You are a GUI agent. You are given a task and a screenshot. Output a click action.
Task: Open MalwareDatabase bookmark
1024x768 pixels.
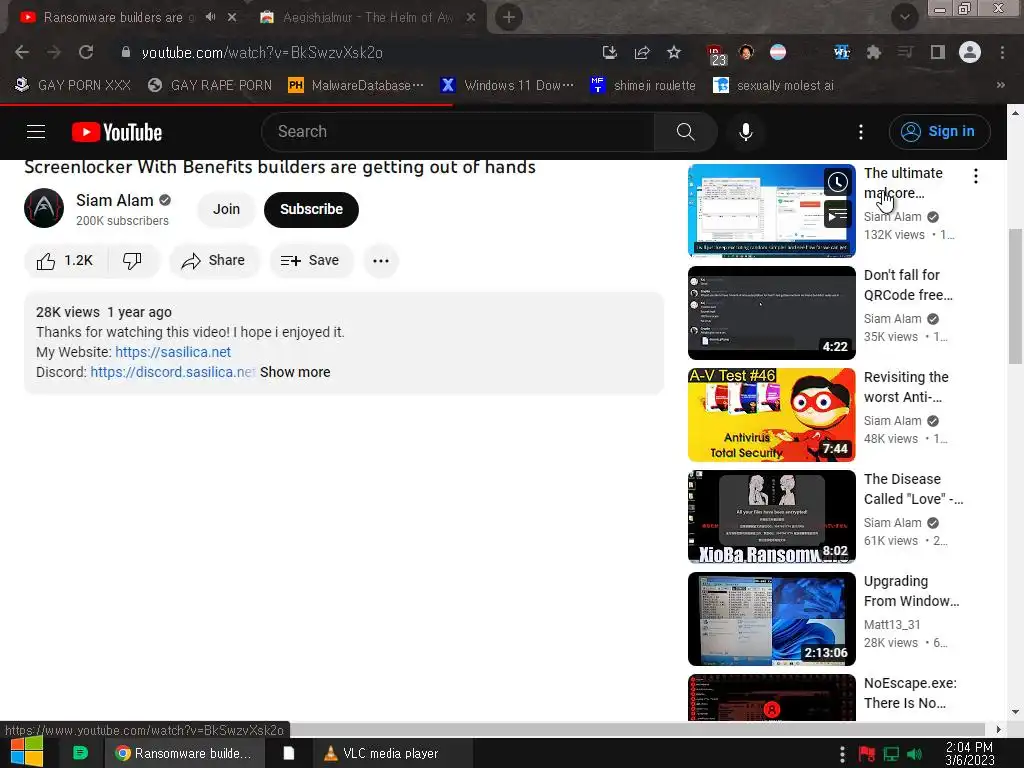357,85
